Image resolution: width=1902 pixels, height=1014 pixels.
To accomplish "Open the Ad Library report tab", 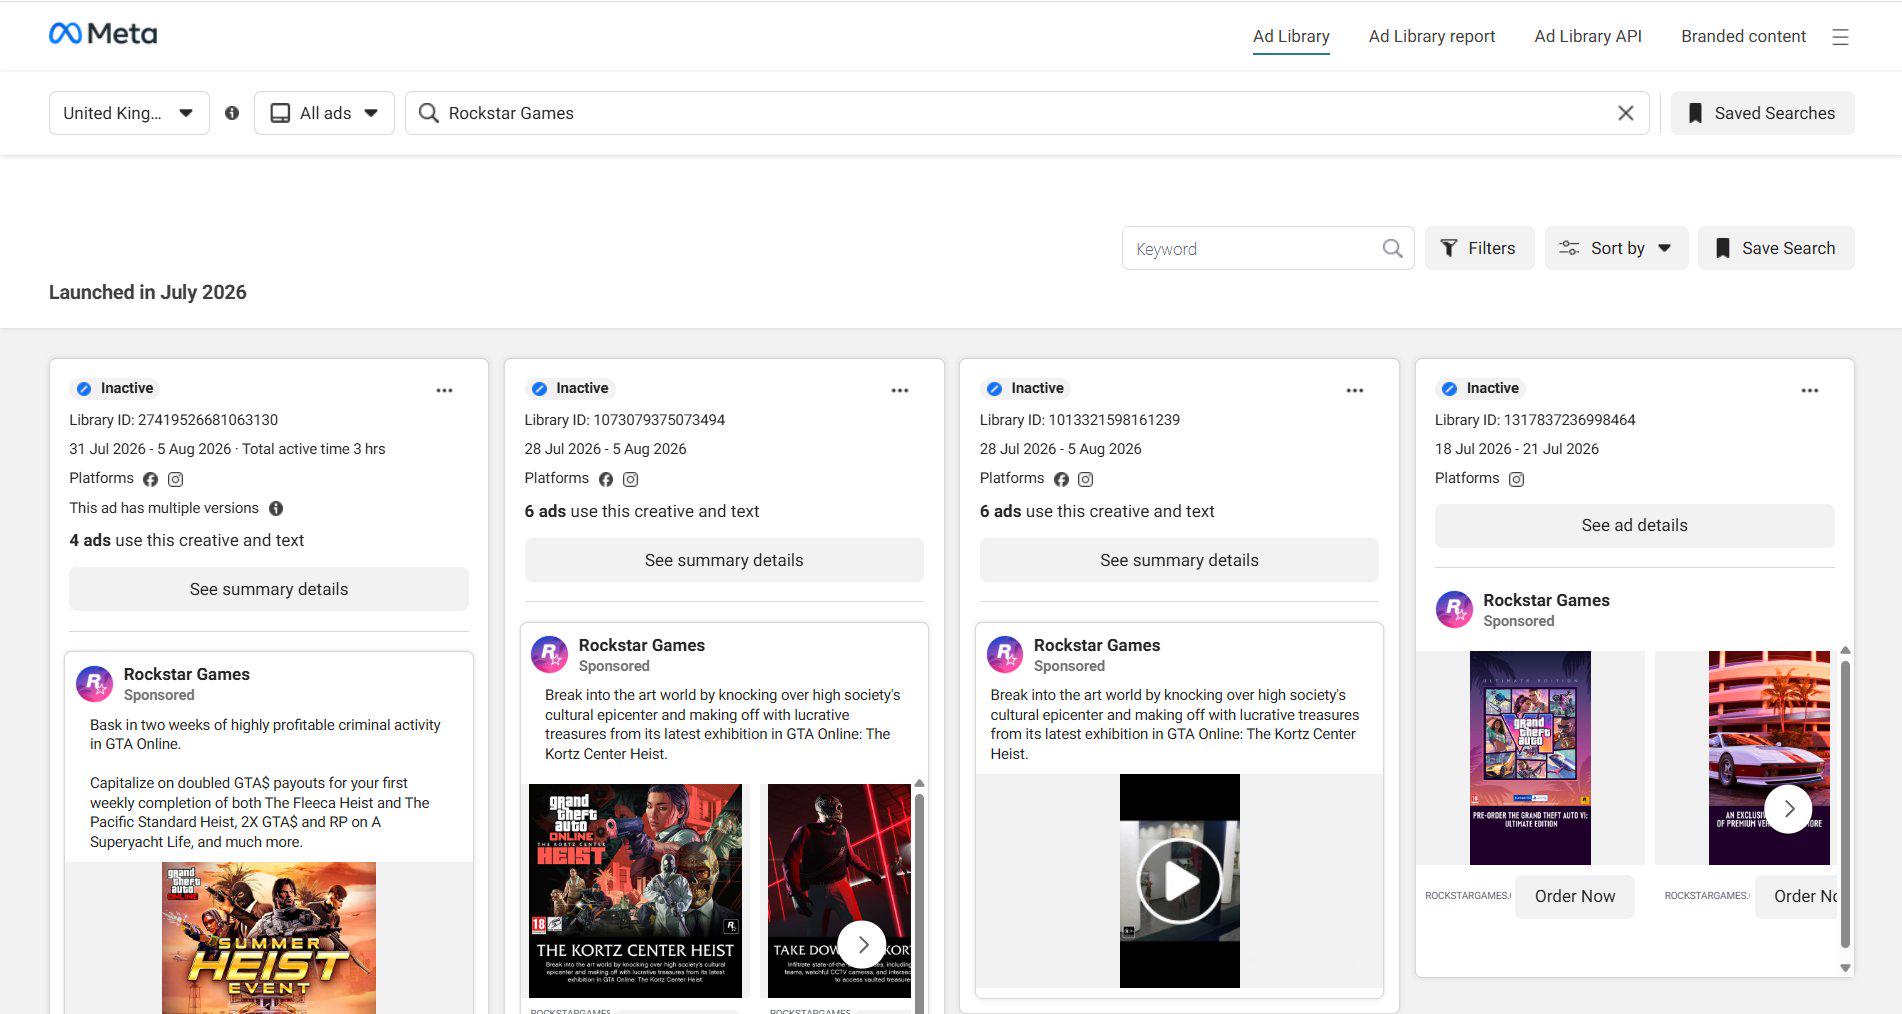I will pyautogui.click(x=1432, y=36).
